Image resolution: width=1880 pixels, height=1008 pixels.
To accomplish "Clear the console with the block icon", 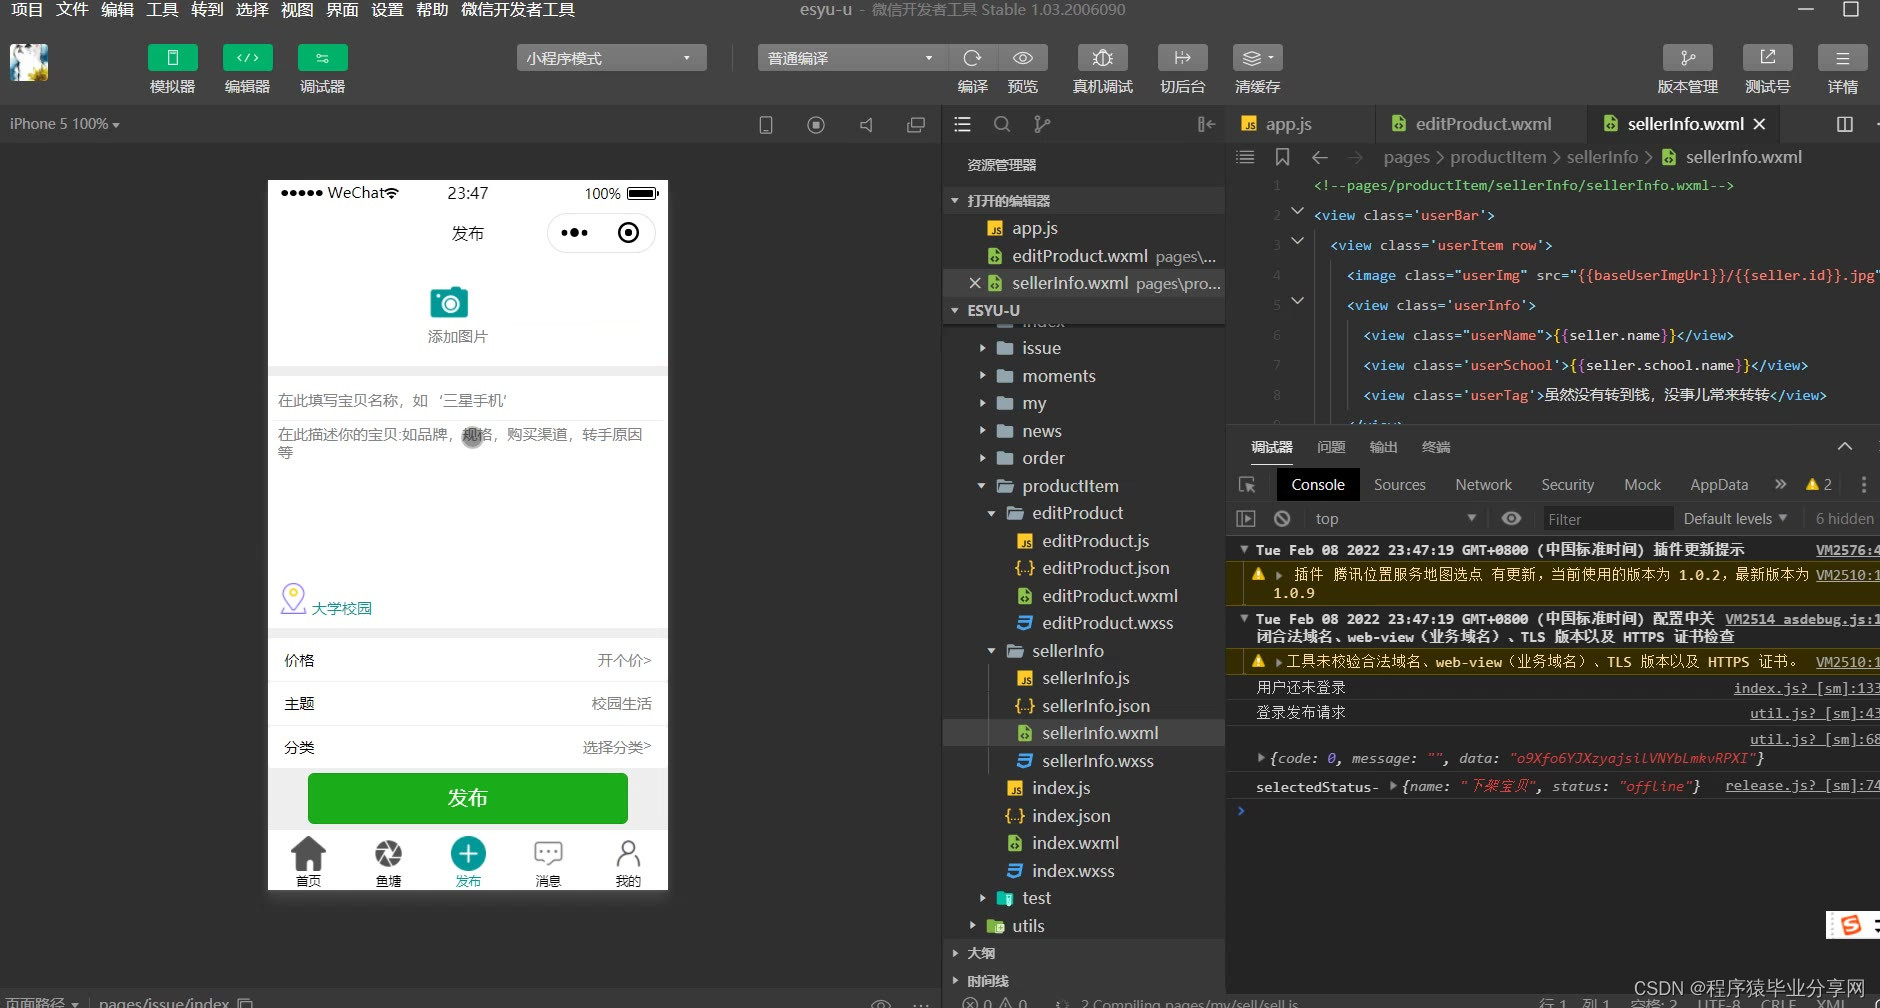I will pyautogui.click(x=1282, y=519).
